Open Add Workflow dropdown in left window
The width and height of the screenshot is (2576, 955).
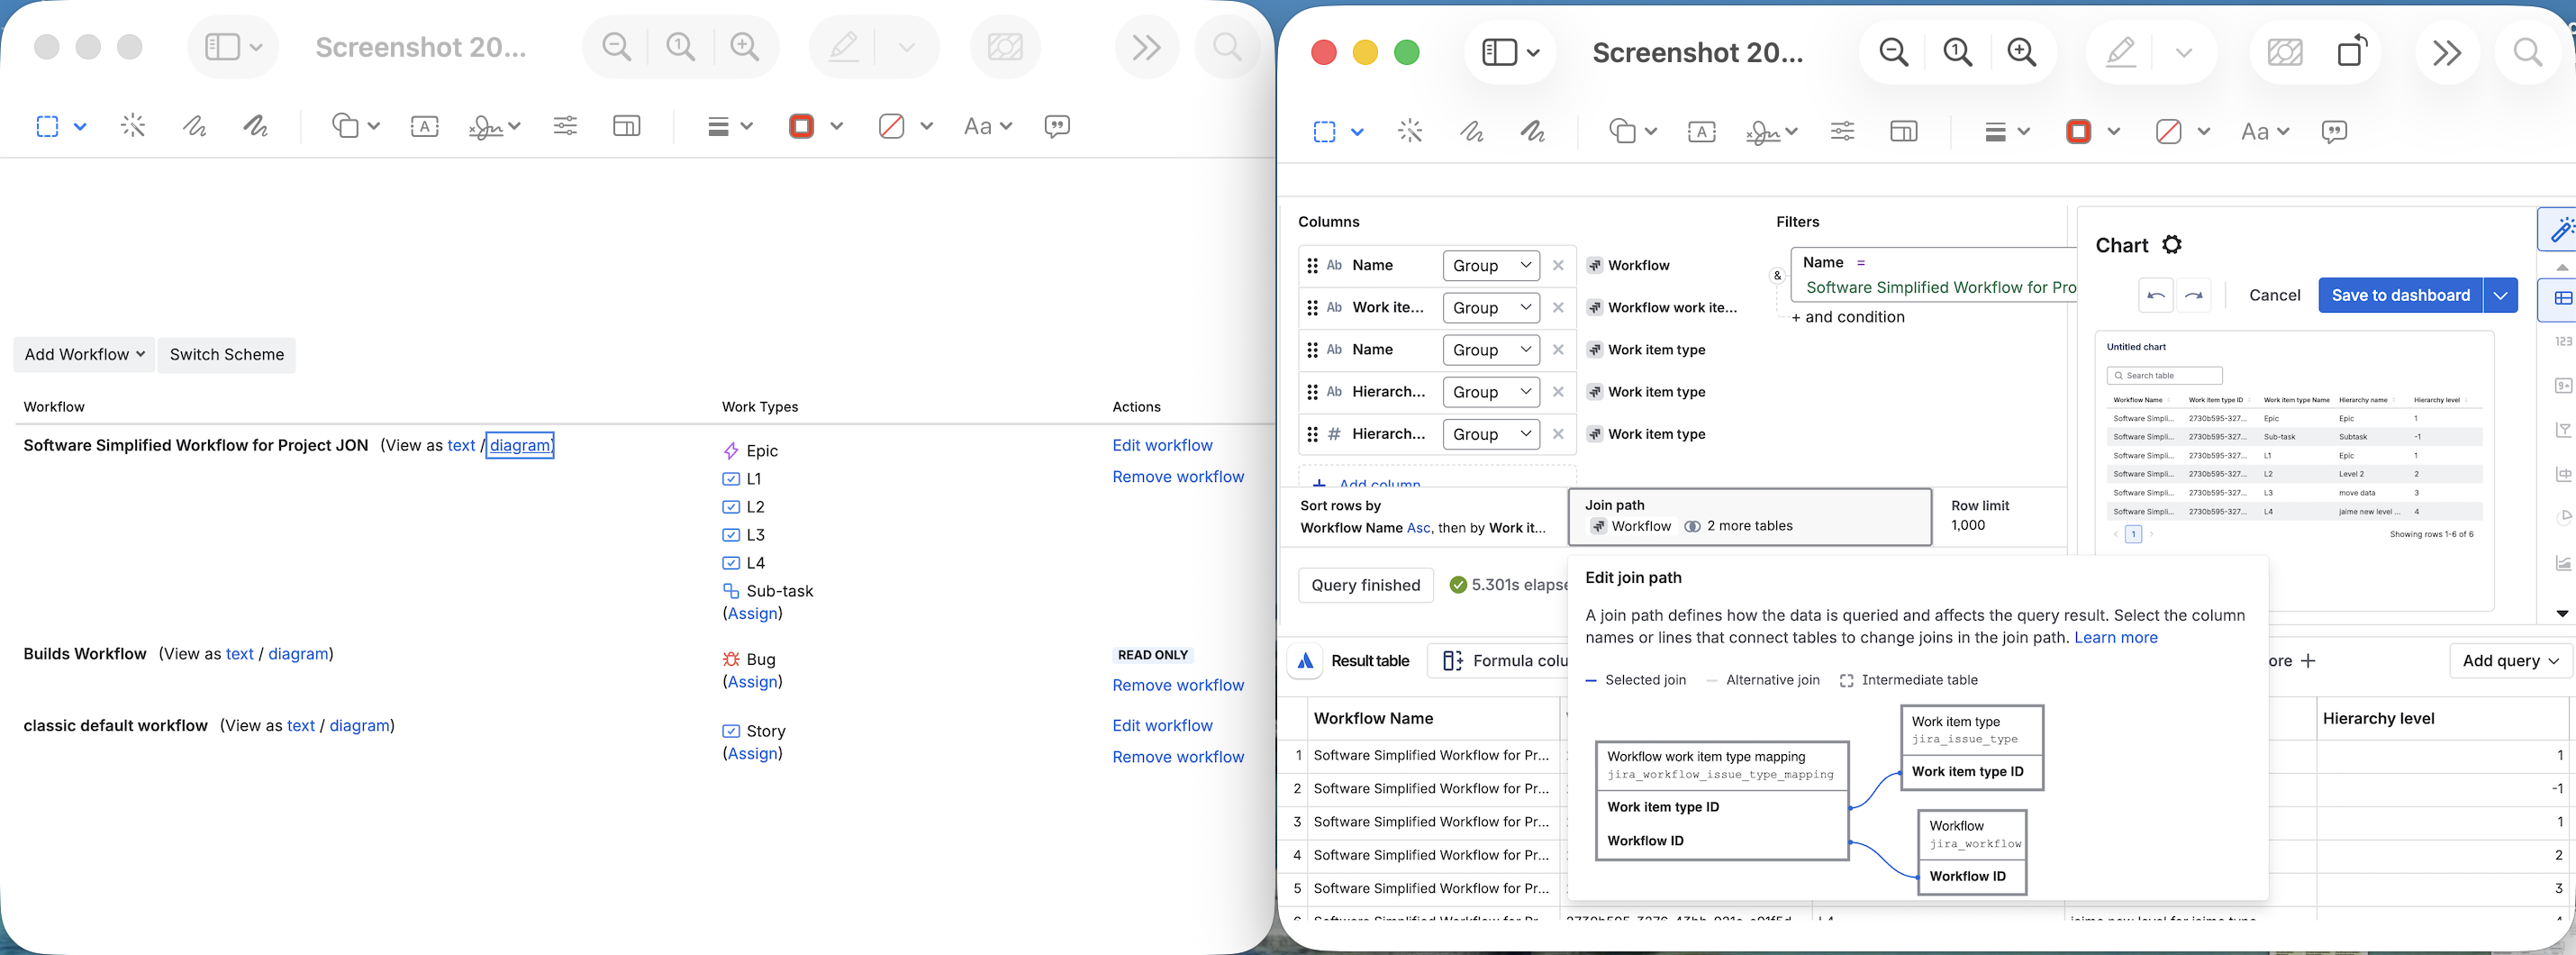[84, 354]
